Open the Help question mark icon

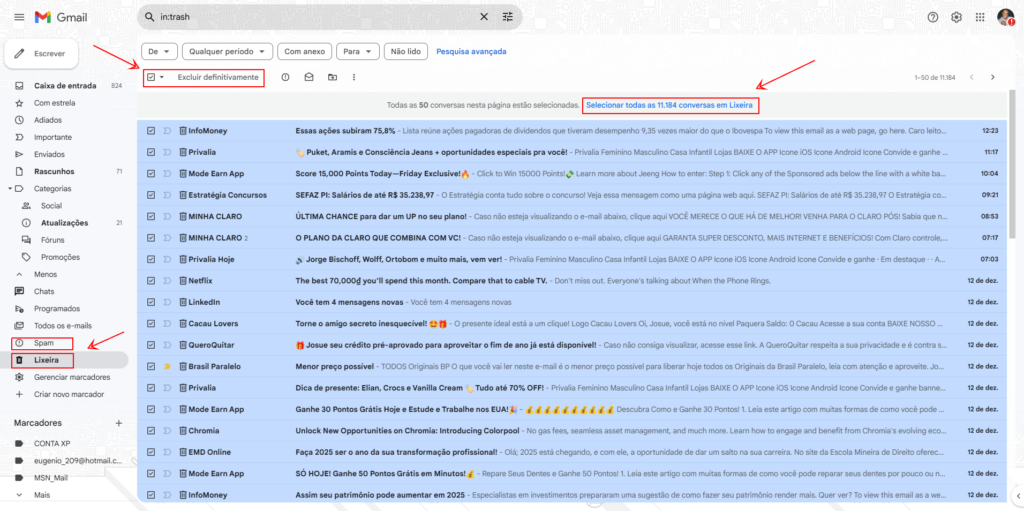coord(933,17)
